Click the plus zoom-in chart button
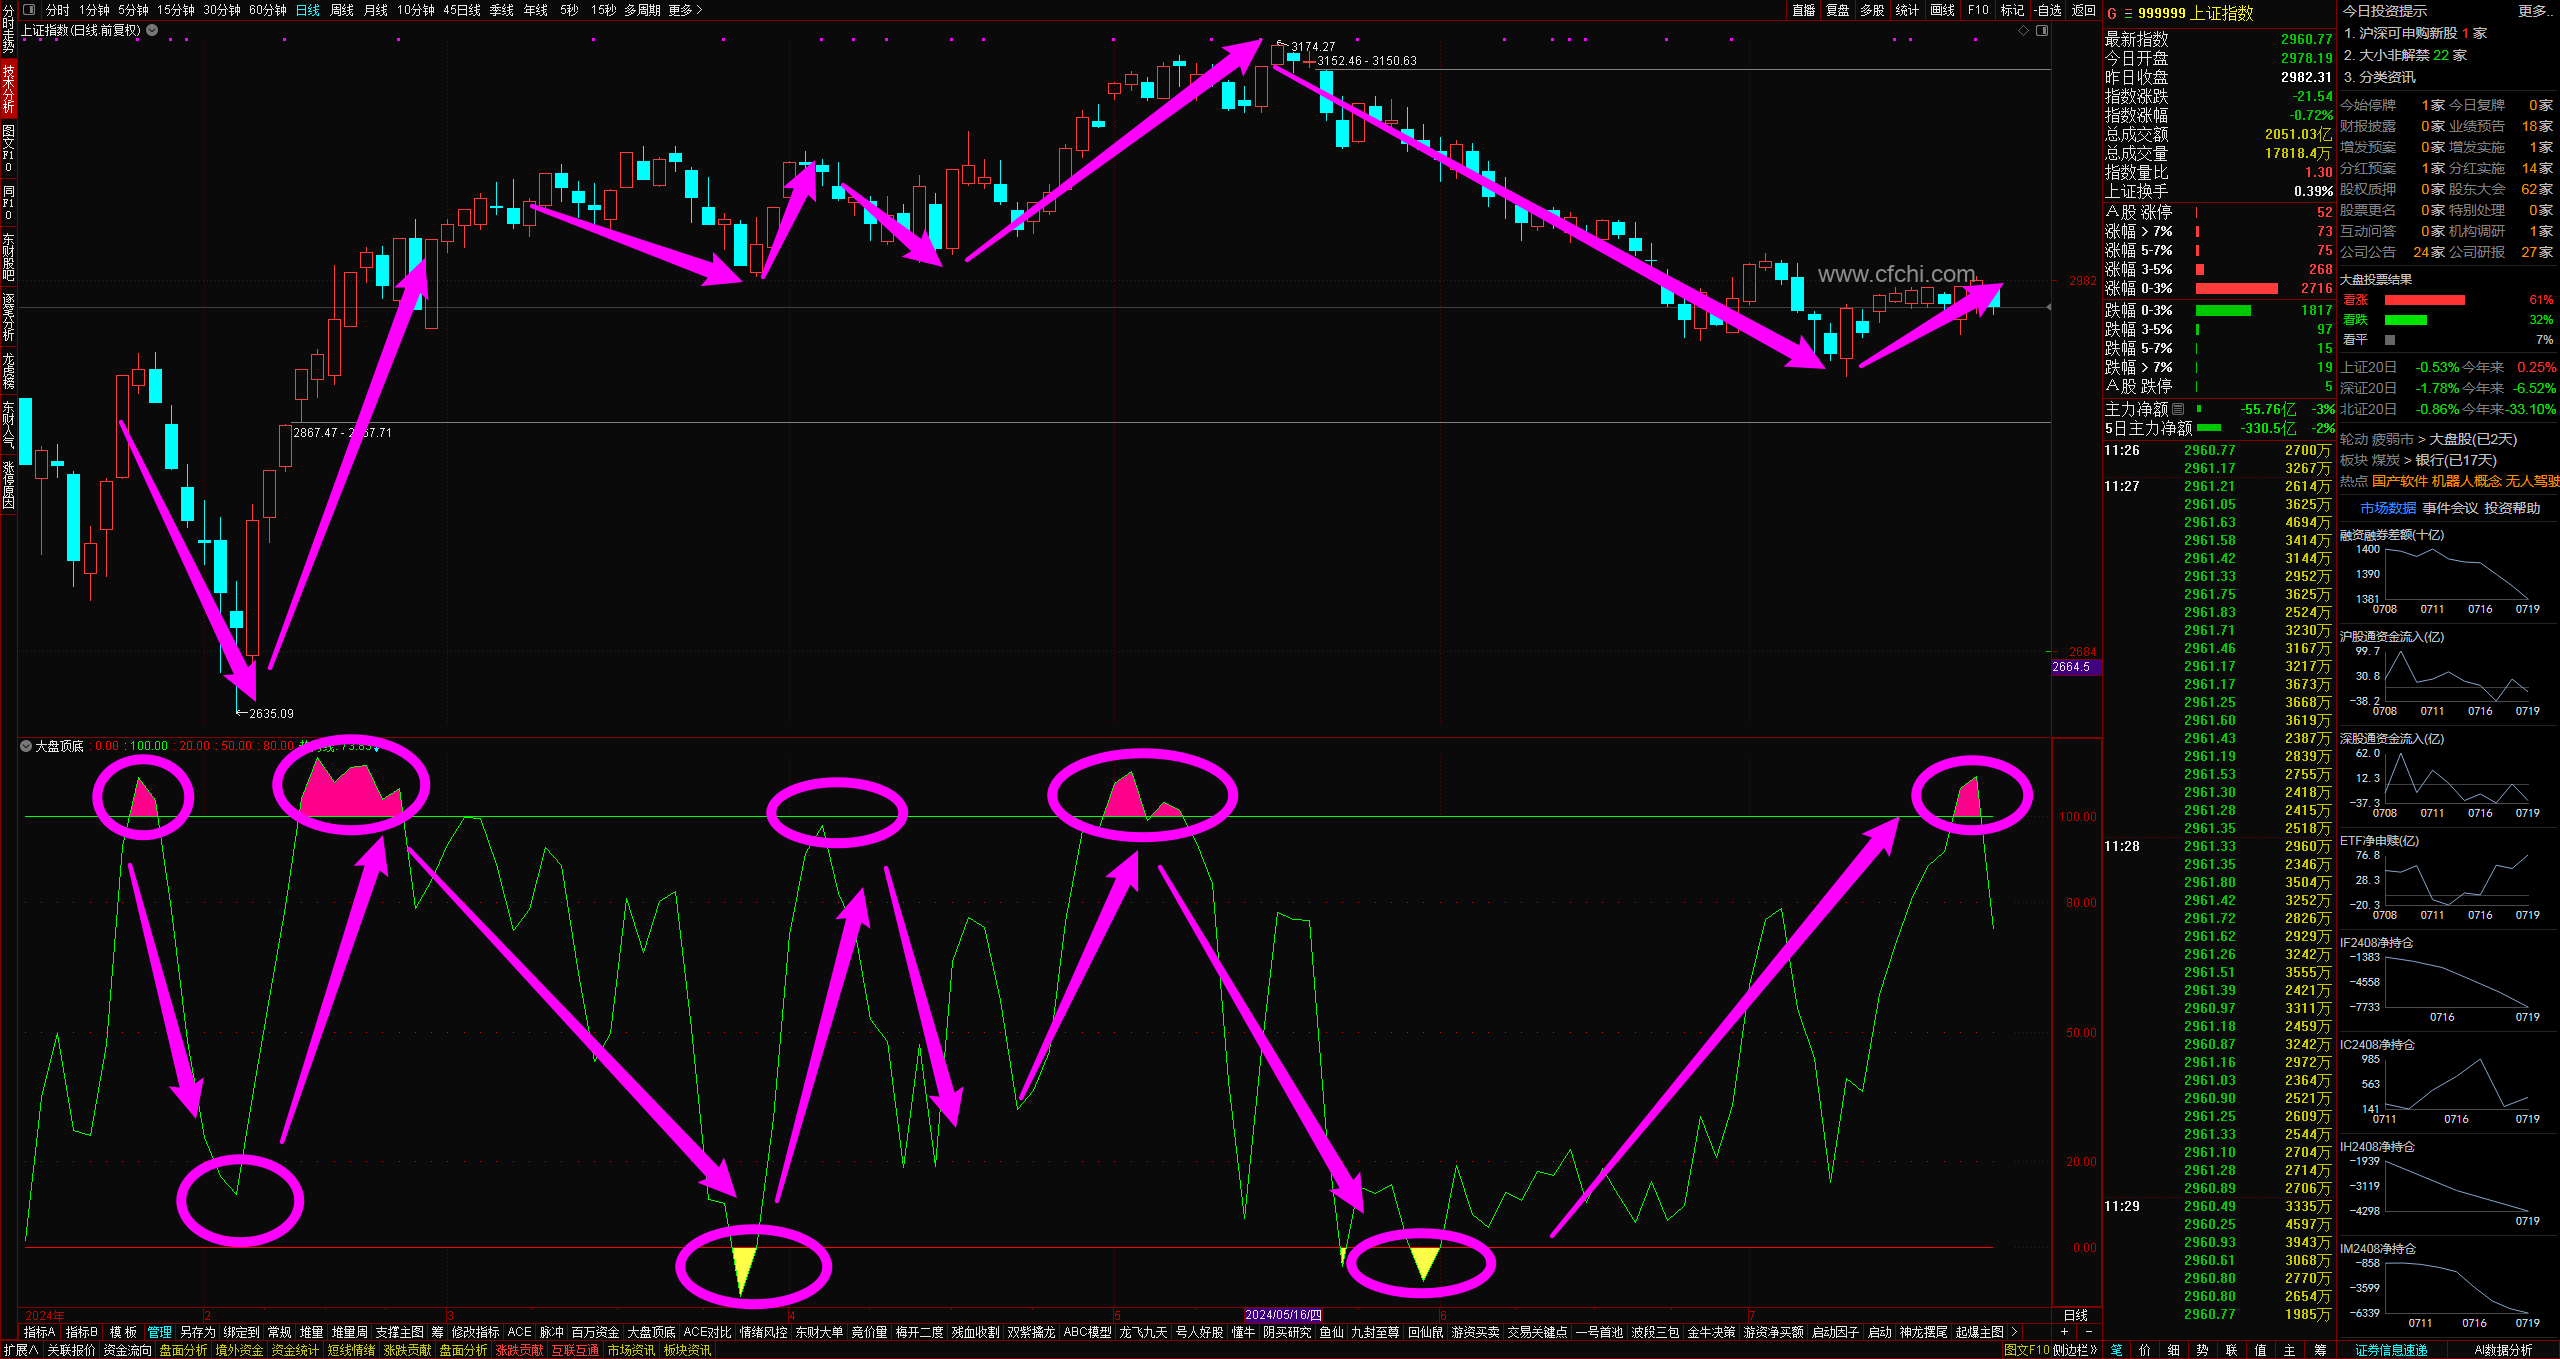This screenshot has height=1359, width=2560. (2065, 1332)
